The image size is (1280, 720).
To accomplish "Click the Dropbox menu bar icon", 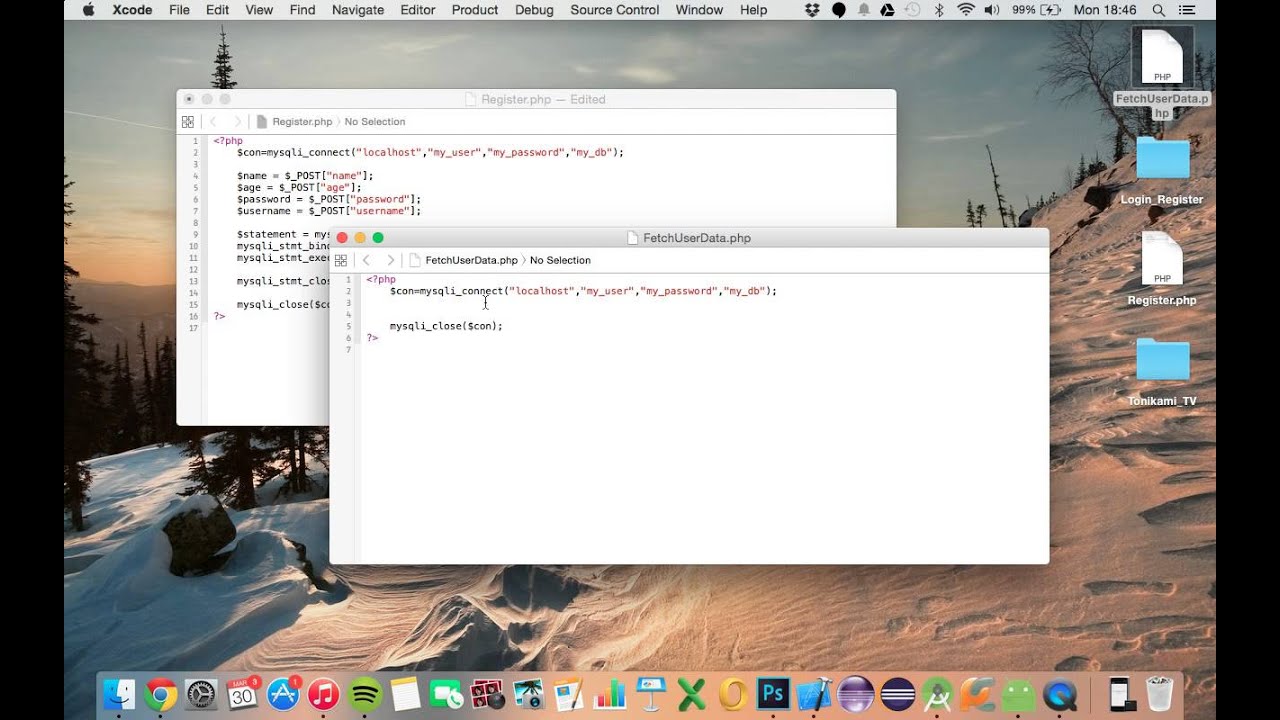I will (812, 10).
